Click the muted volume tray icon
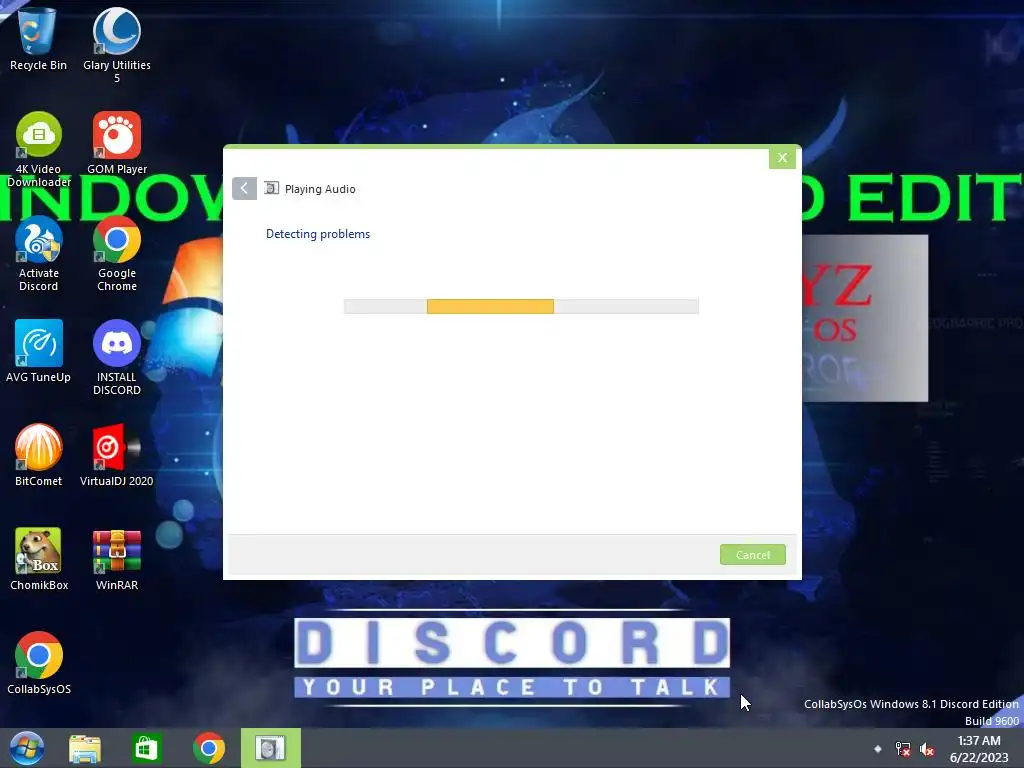This screenshot has width=1024, height=768. [x=927, y=749]
